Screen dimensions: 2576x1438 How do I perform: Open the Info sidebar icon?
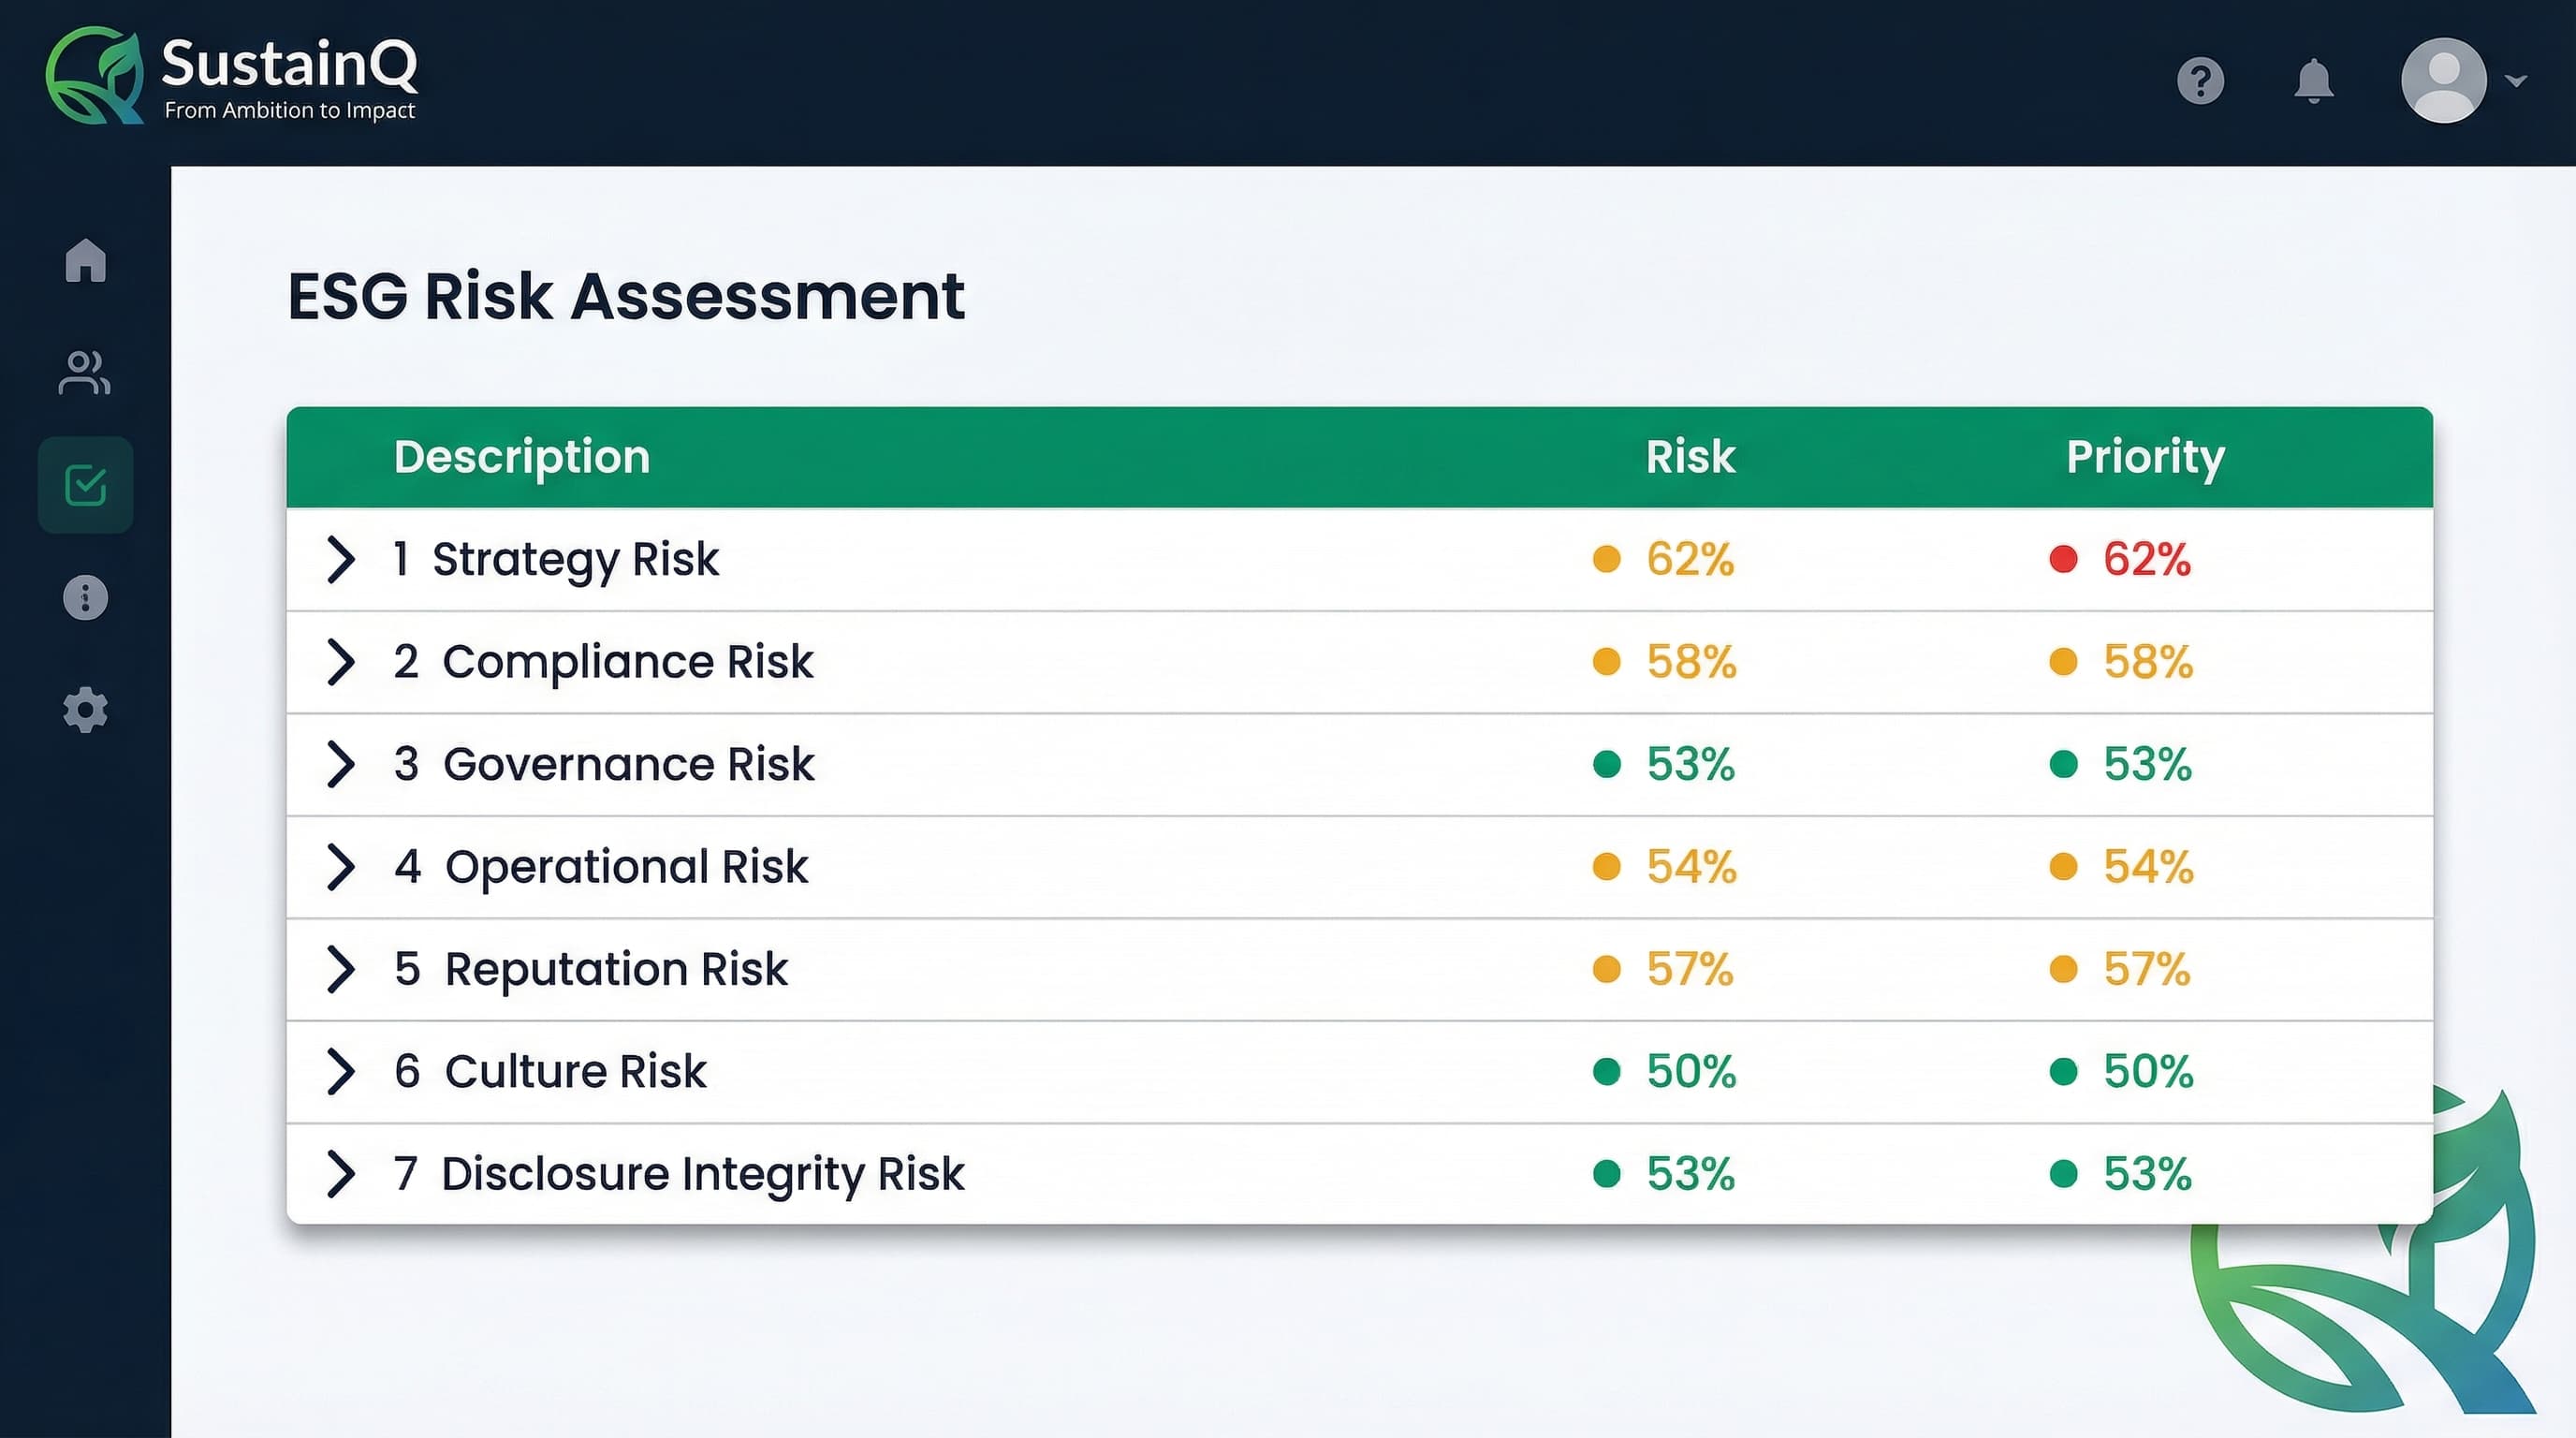[85, 598]
